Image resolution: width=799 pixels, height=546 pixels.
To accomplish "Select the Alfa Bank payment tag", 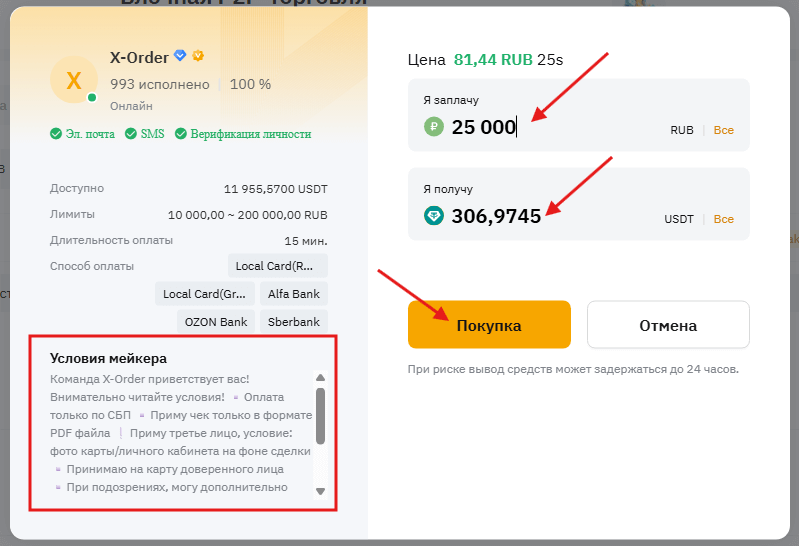I will pyautogui.click(x=293, y=294).
